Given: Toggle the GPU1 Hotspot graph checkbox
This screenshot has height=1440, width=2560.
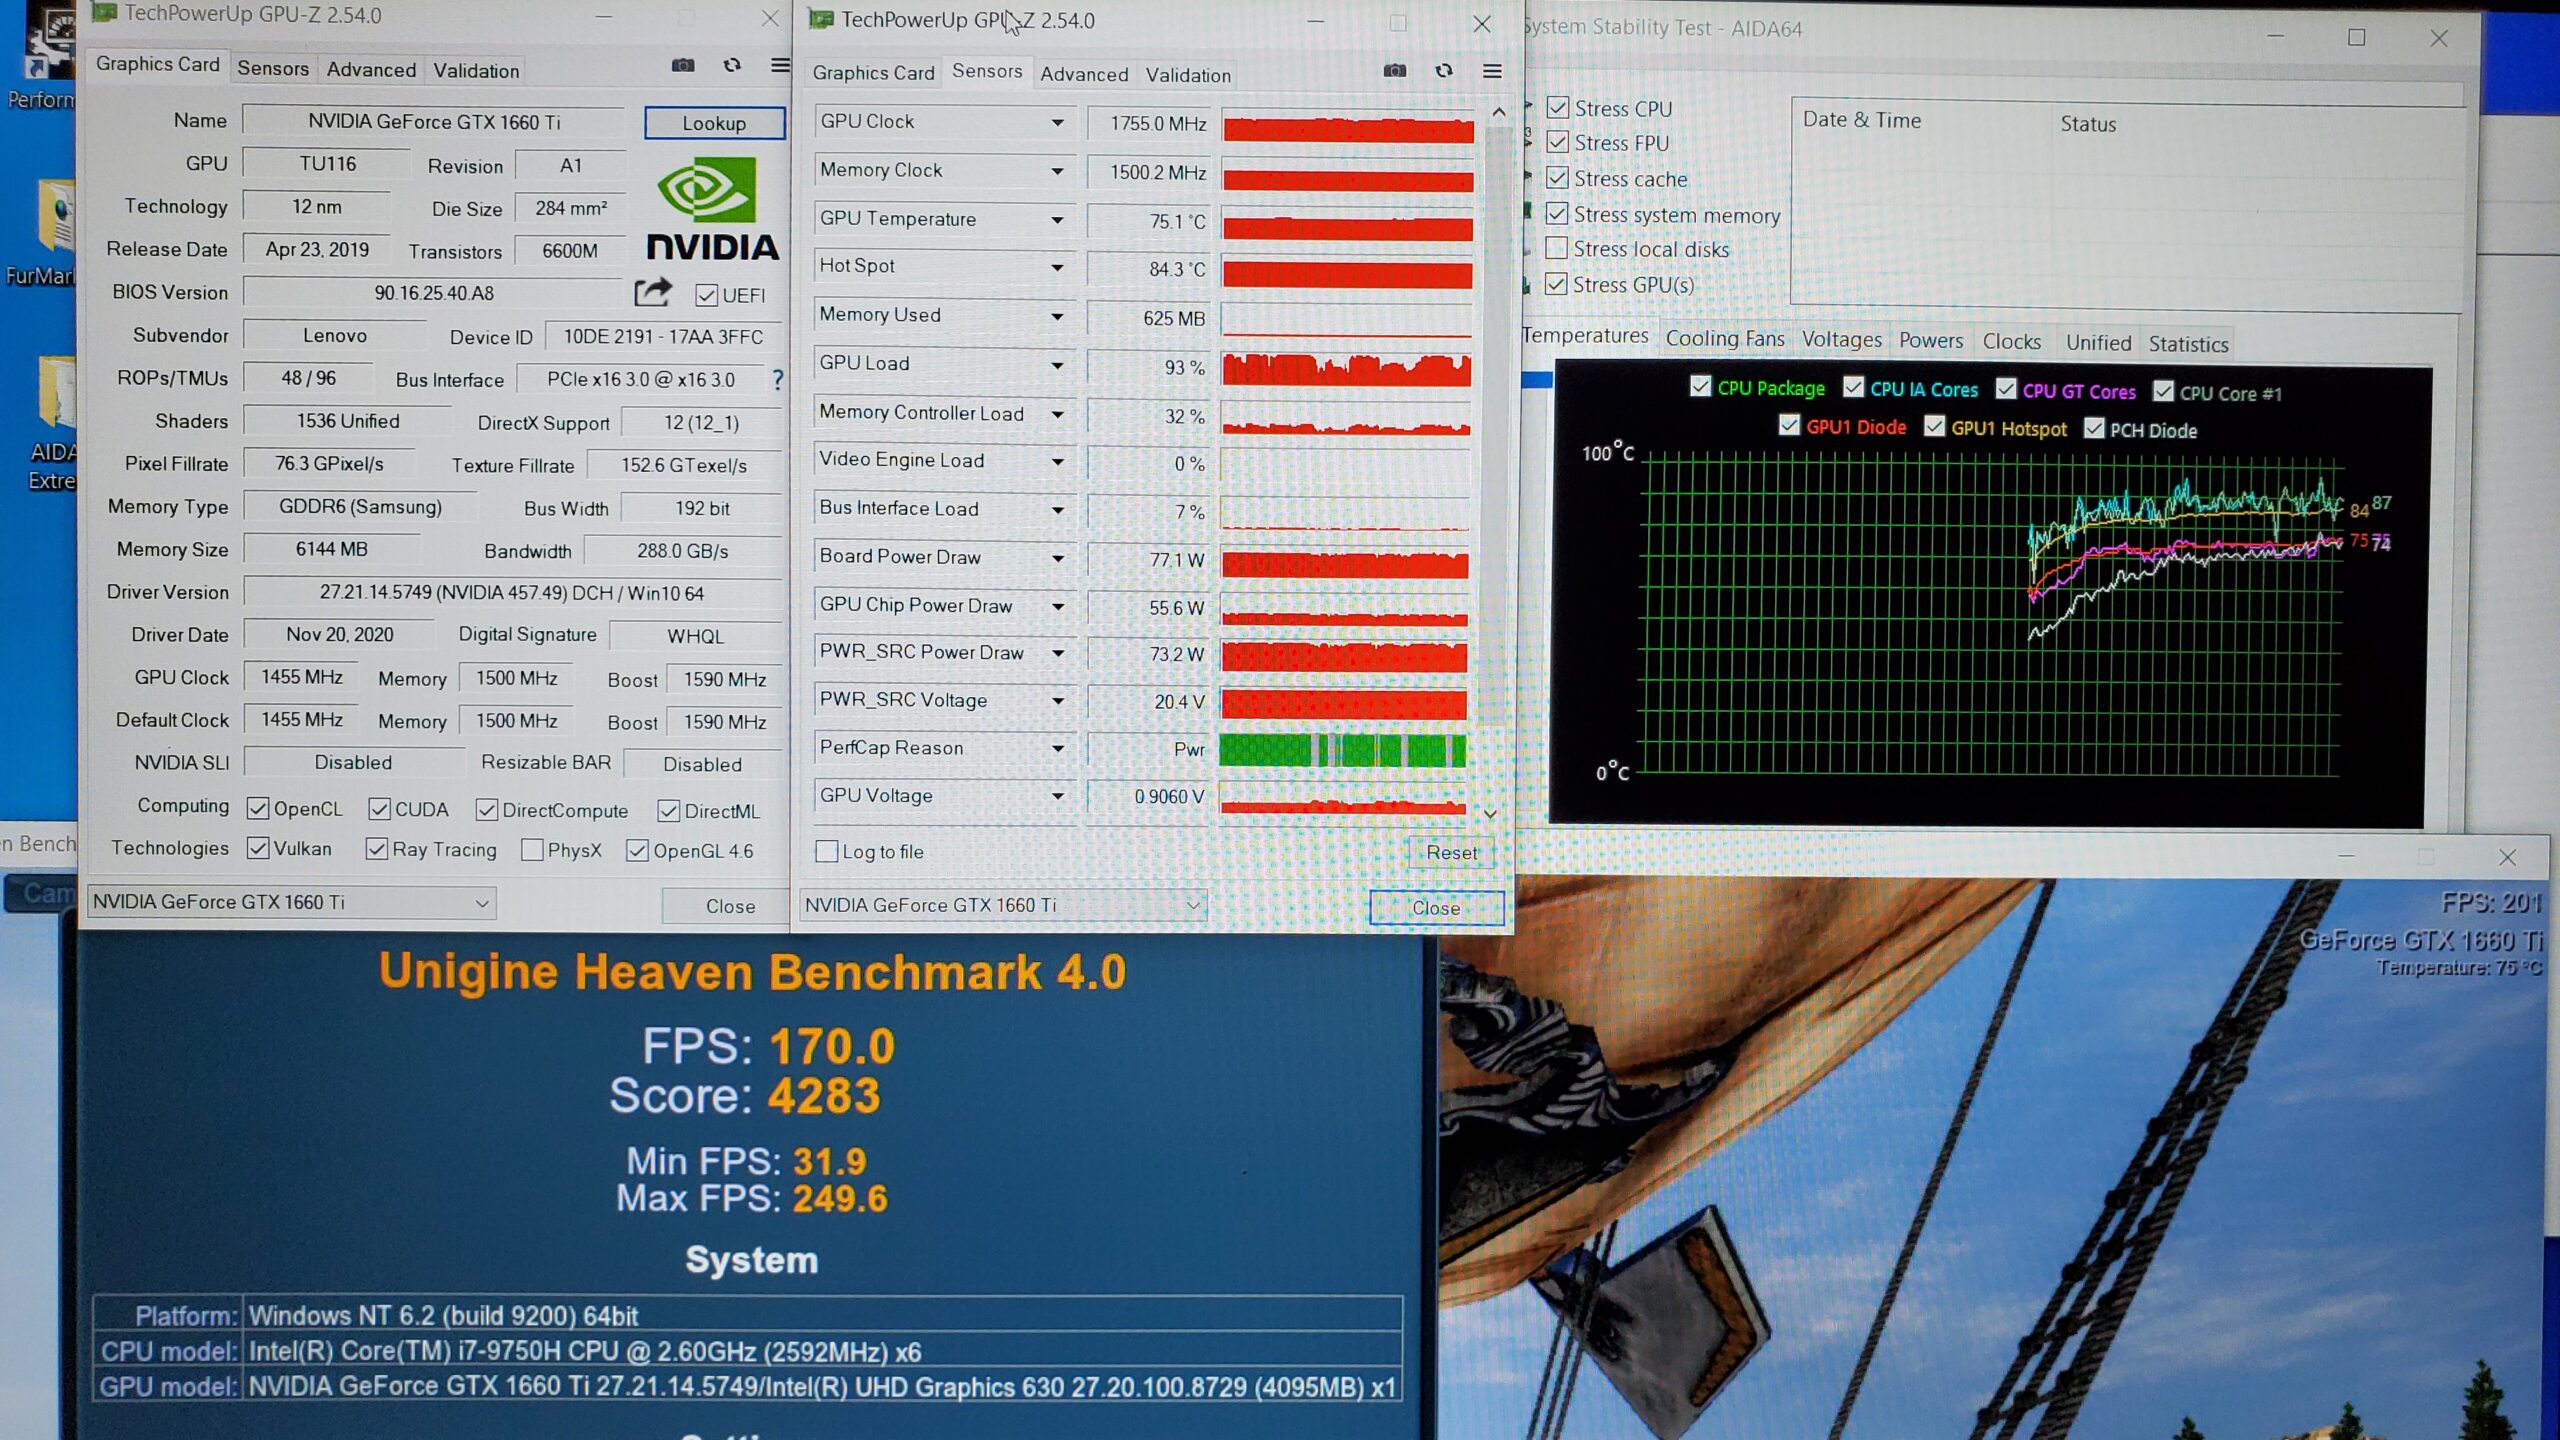Looking at the screenshot, I should pyautogui.click(x=1935, y=427).
